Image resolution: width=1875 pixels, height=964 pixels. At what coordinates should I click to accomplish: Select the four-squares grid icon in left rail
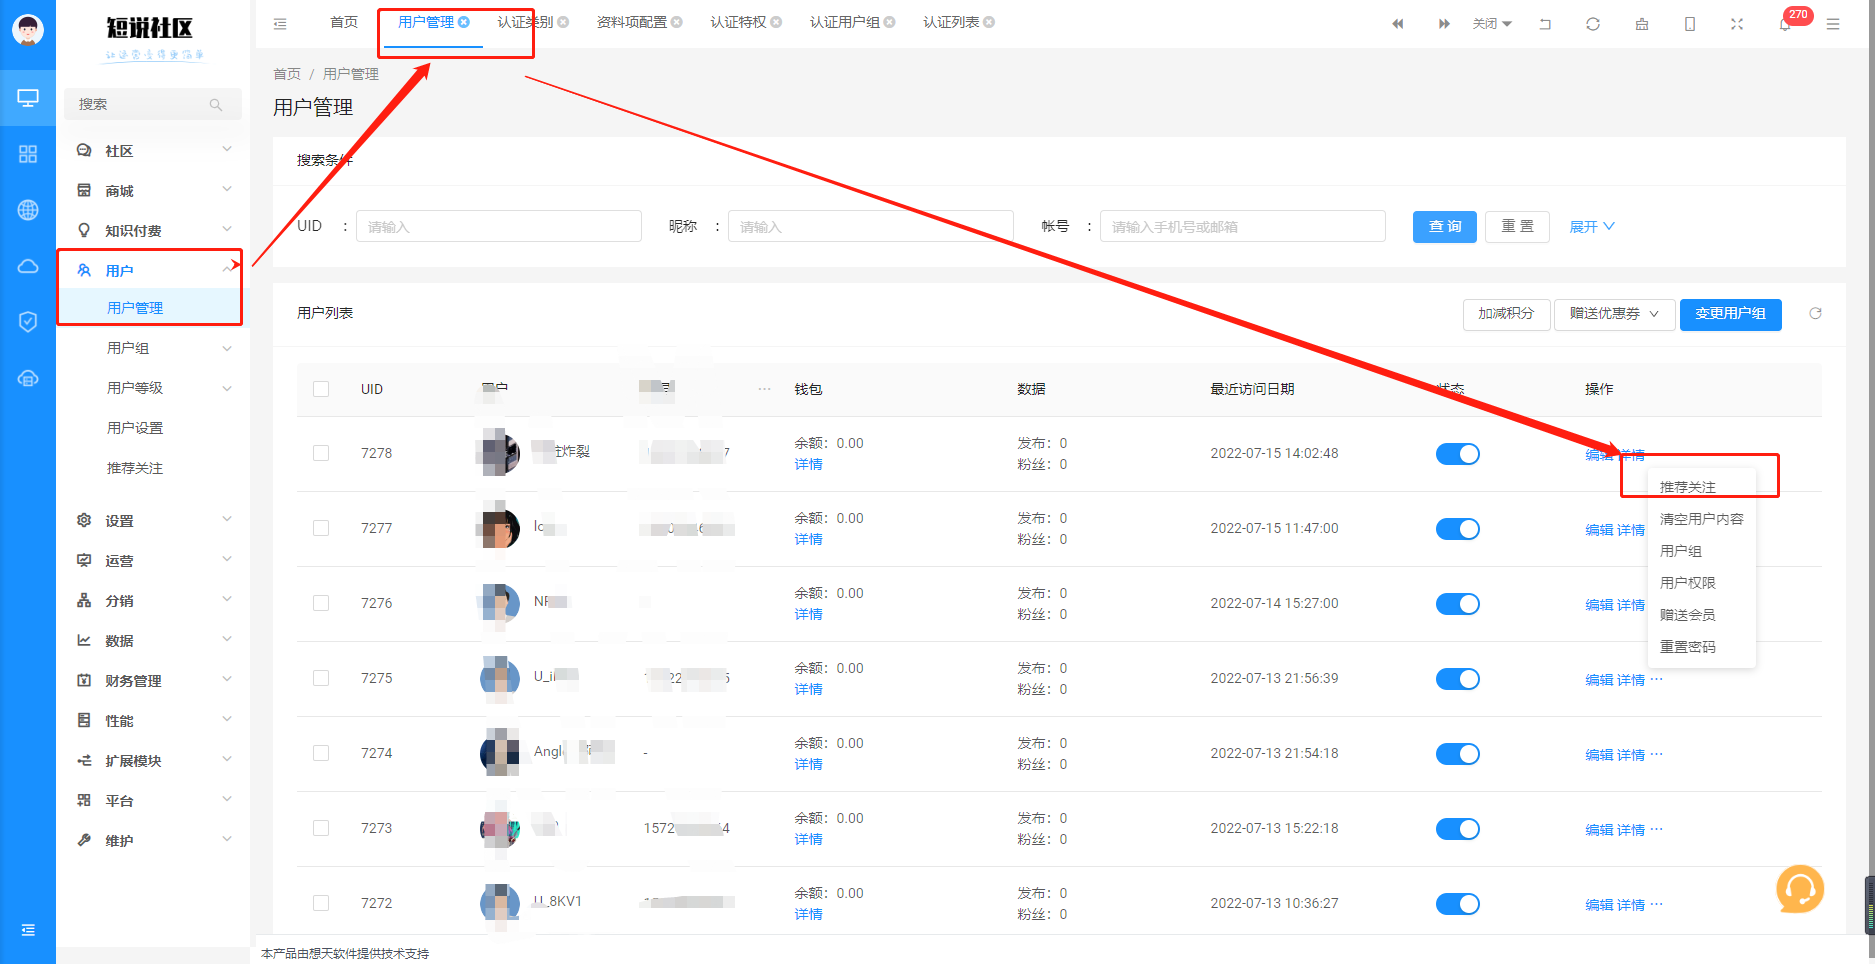tap(28, 154)
